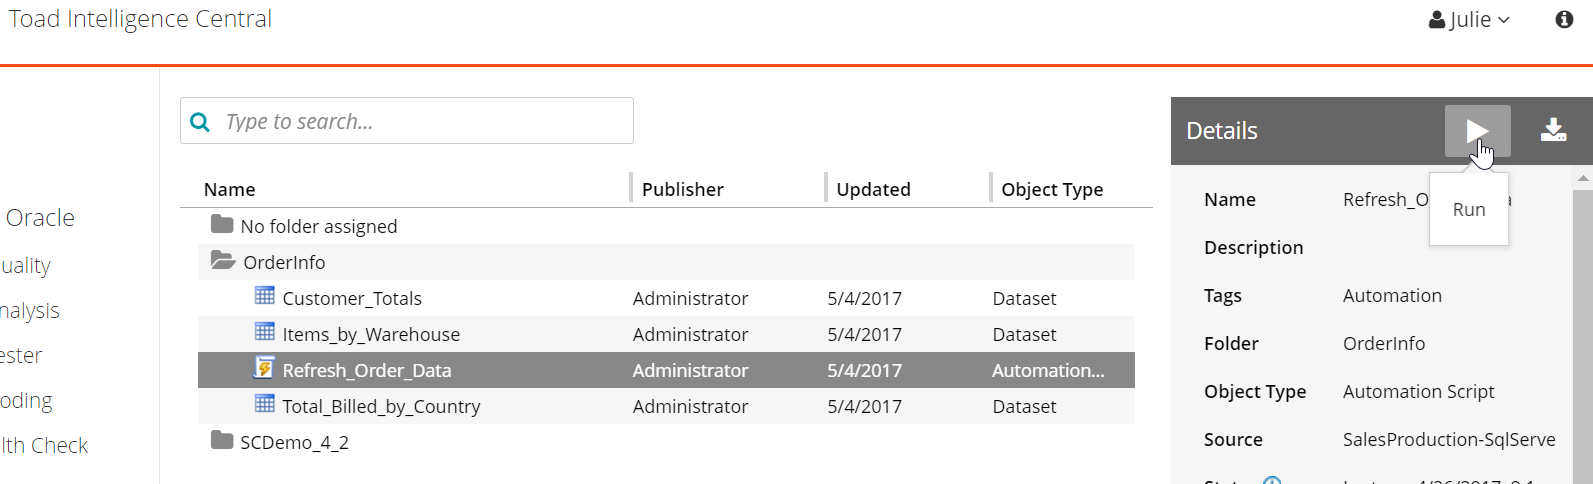Click 5/4/2017 date in Items_by_Warehouse row

point(864,334)
